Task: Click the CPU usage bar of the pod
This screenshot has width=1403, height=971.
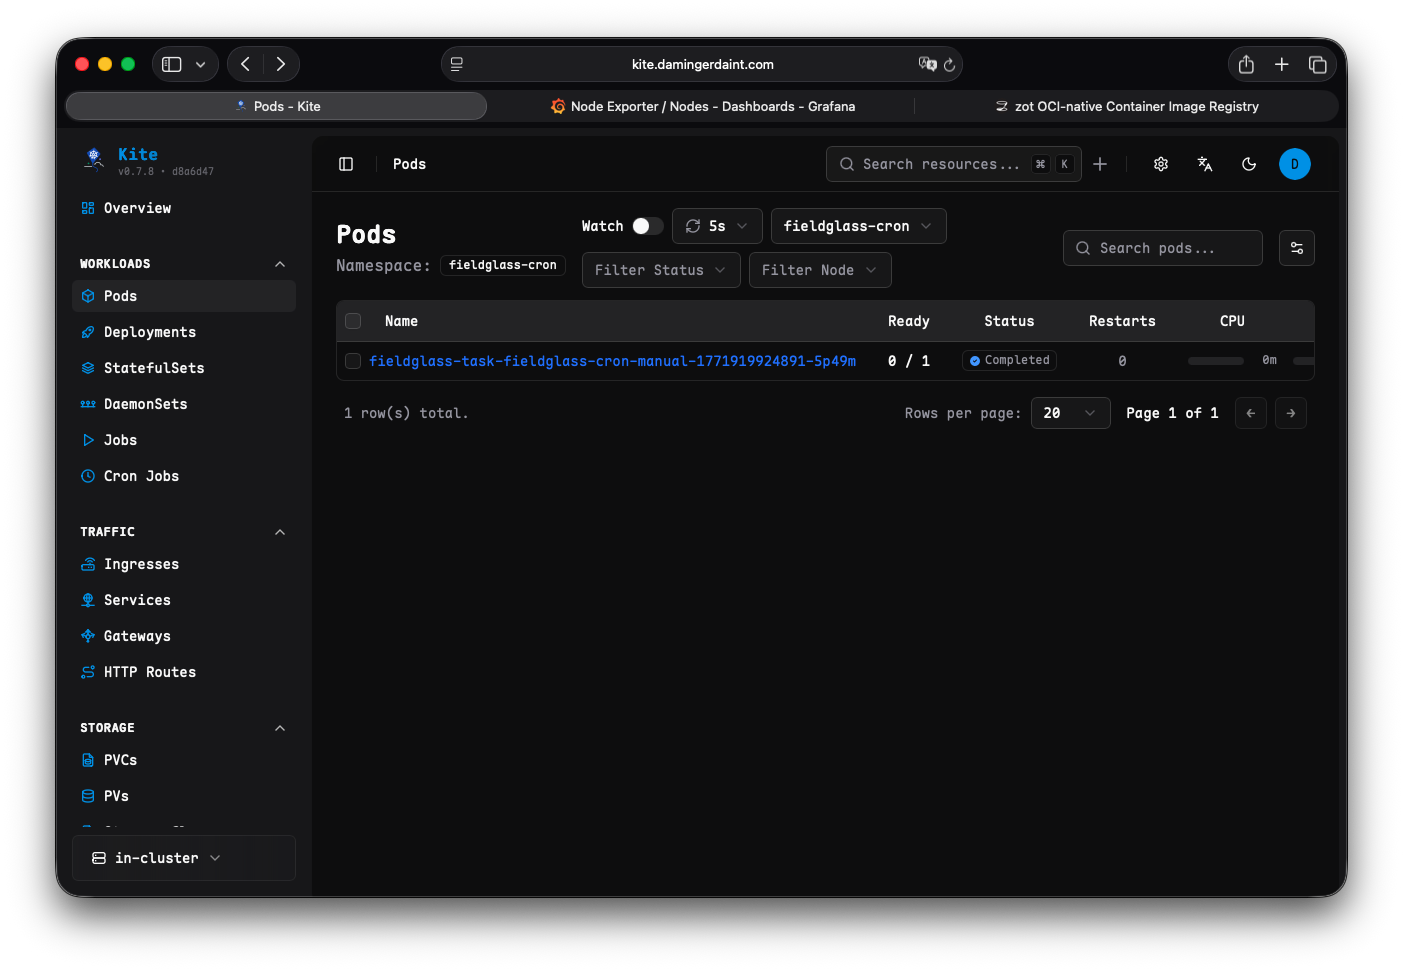Action: click(1215, 361)
